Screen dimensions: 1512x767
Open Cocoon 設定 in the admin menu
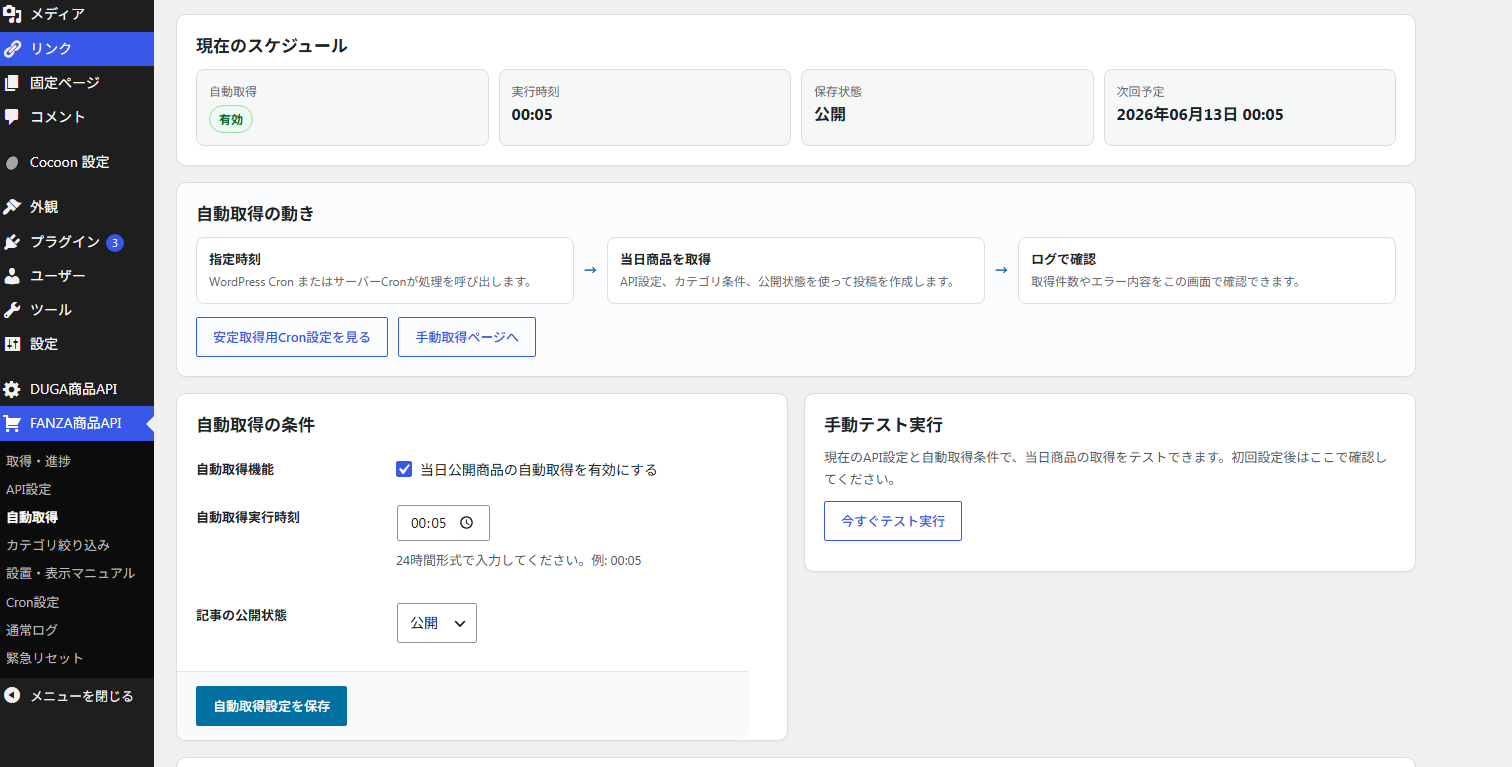pos(77,162)
